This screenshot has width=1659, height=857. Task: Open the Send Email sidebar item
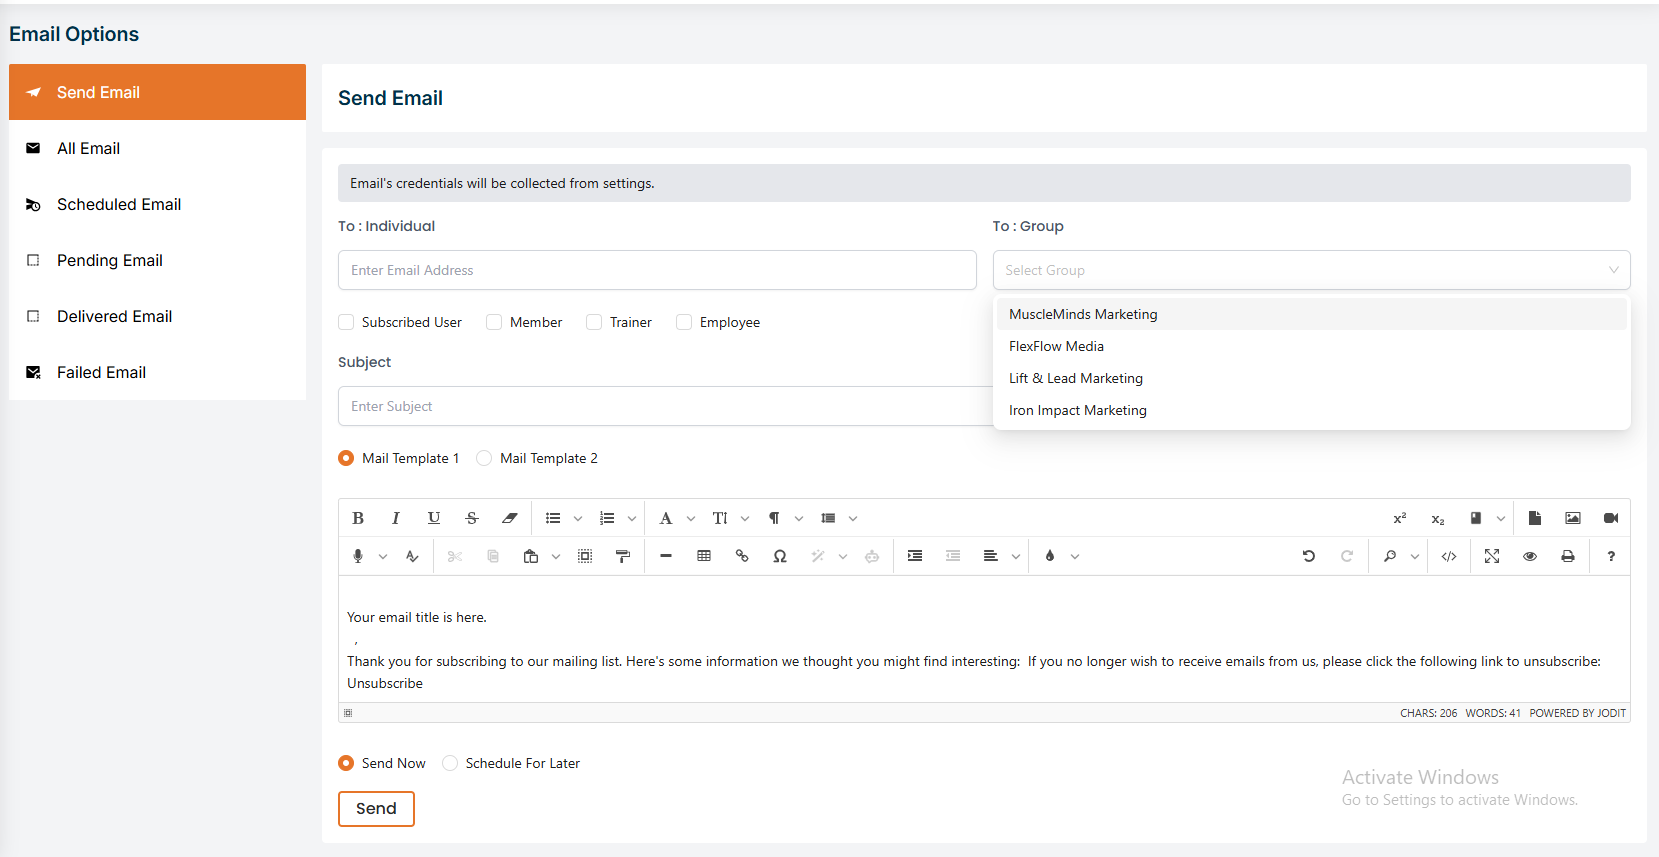(x=157, y=92)
